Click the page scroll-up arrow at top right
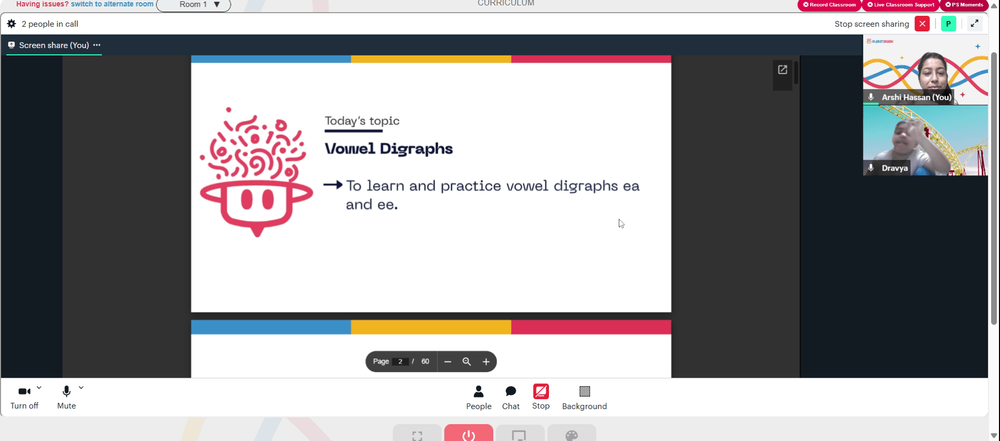Image resolution: width=1000 pixels, height=441 pixels. pyautogui.click(x=996, y=5)
